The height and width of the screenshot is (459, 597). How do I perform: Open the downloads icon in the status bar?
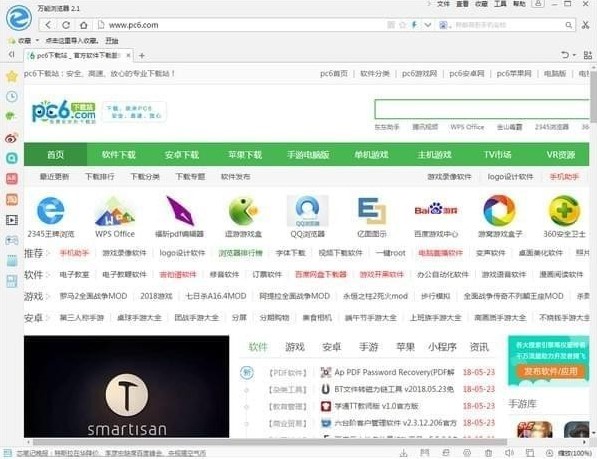[x=403, y=453]
